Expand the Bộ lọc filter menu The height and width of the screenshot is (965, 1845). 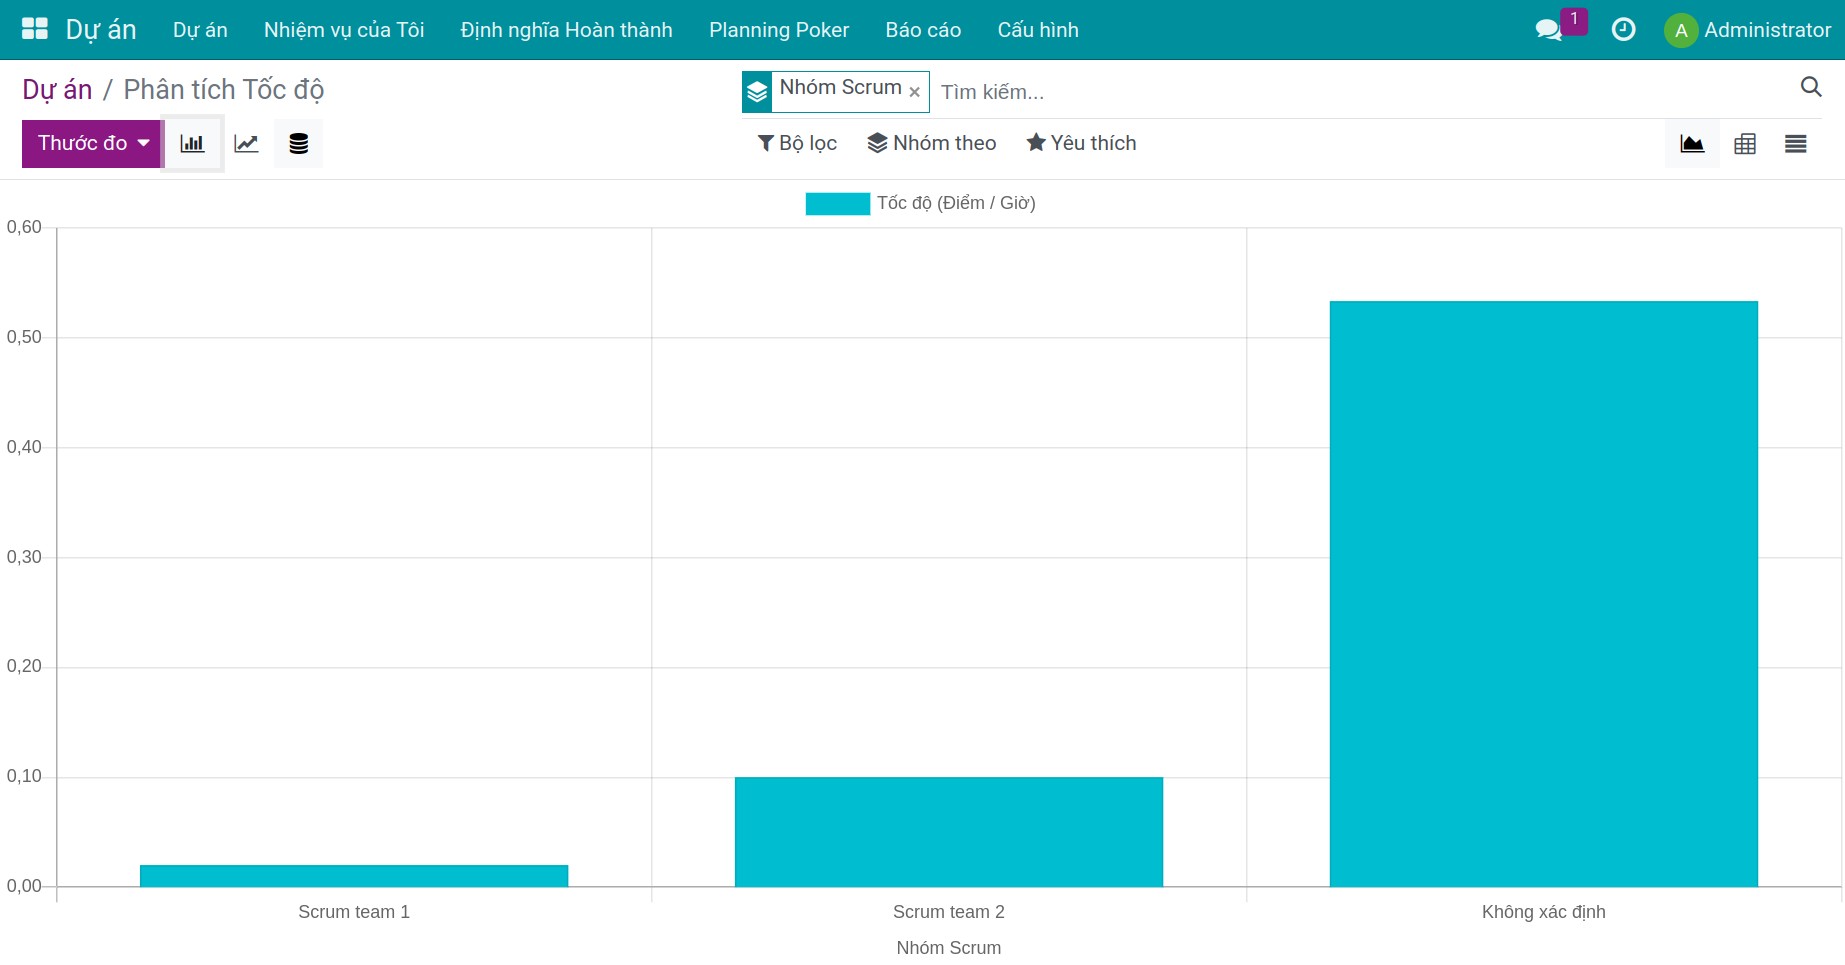(x=797, y=143)
